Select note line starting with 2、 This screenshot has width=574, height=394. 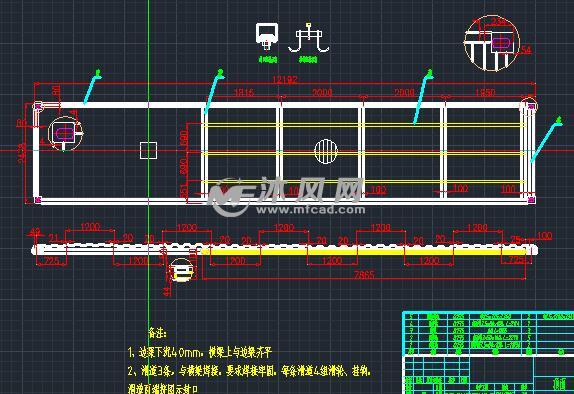(x=249, y=372)
